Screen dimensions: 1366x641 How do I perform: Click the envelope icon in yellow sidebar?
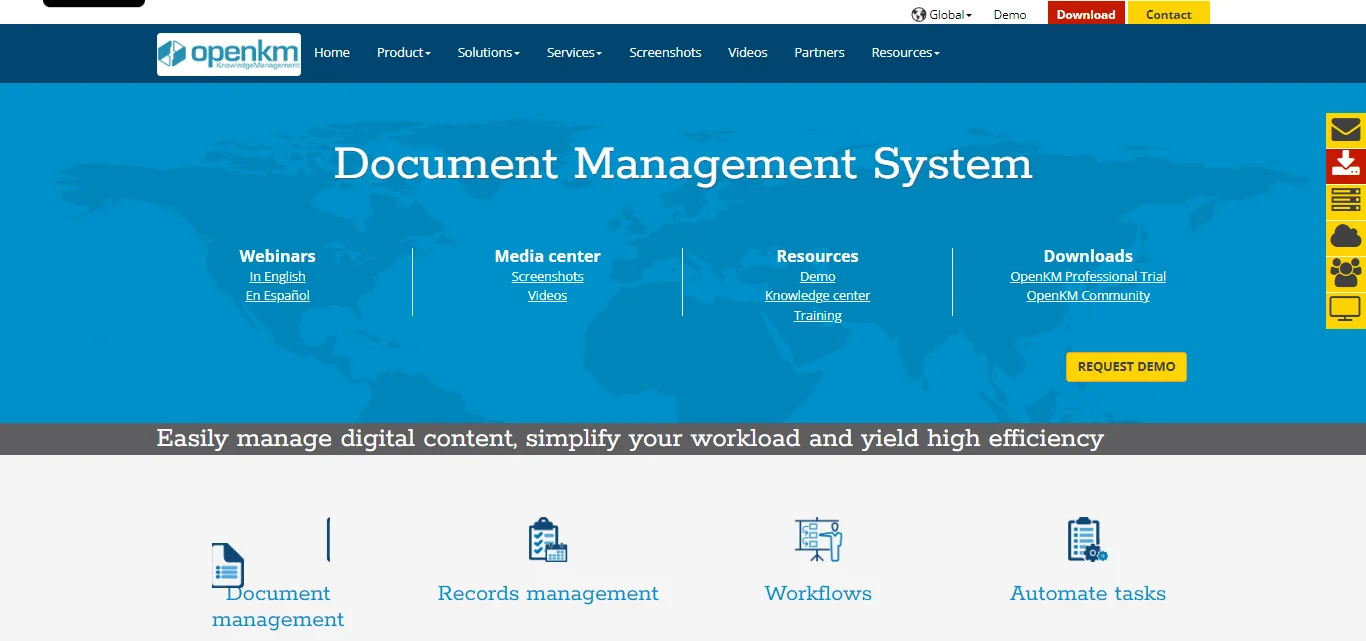(1346, 131)
